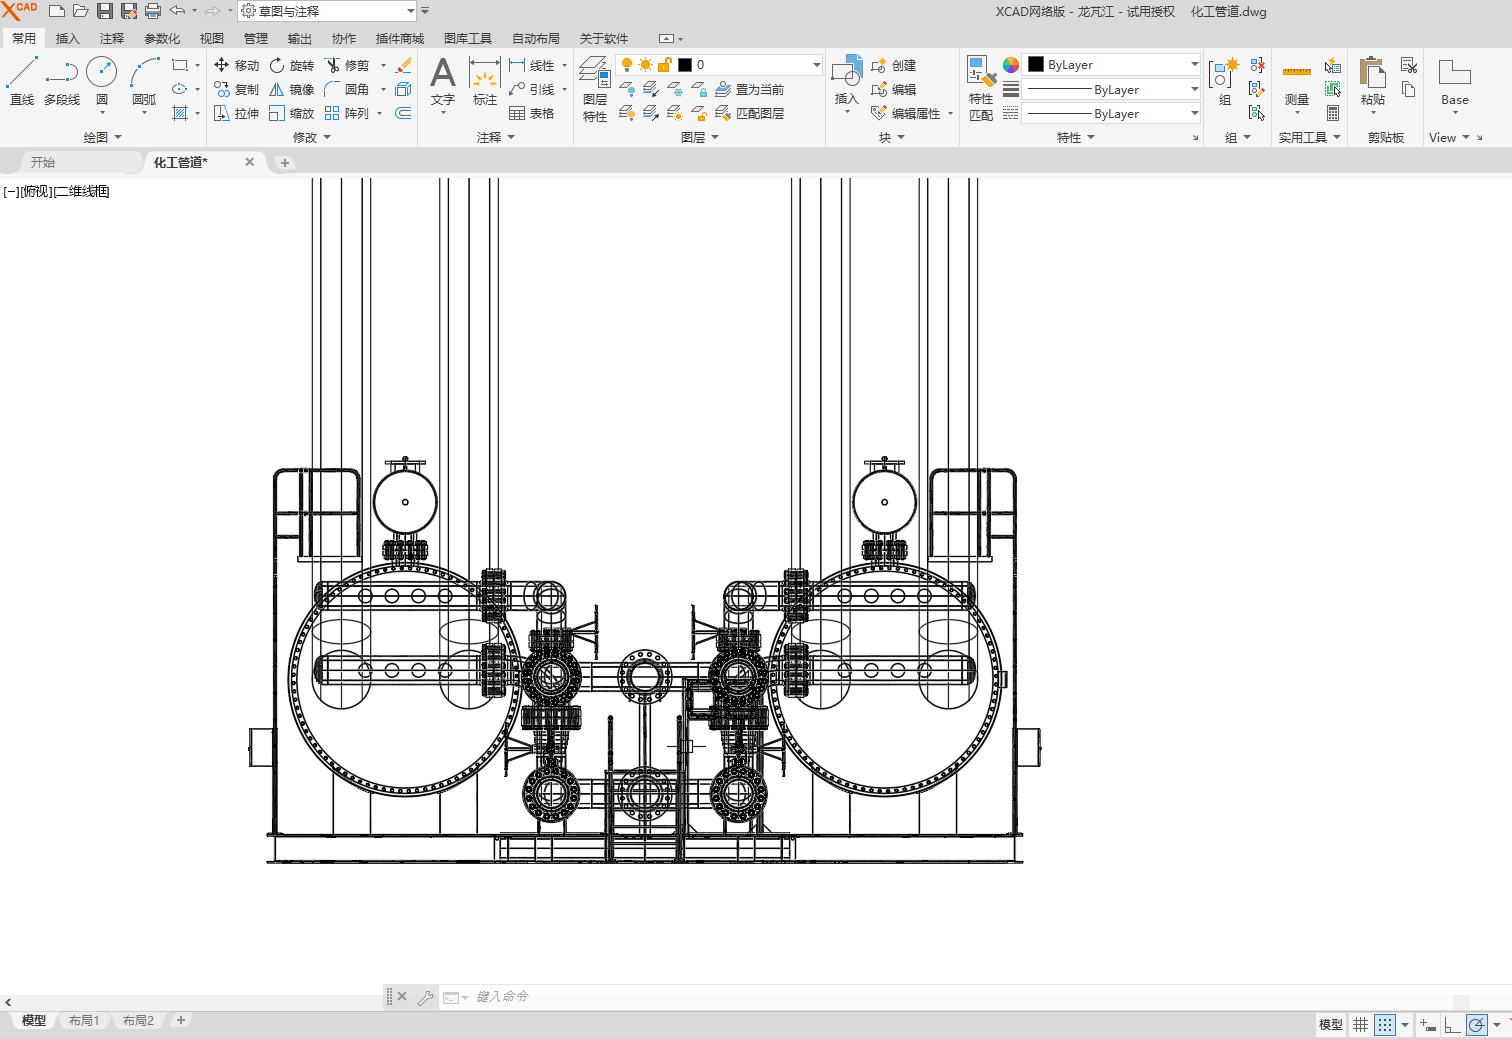Click the 旋转 (Rotate) tool
The height and width of the screenshot is (1039, 1512).
[292, 65]
